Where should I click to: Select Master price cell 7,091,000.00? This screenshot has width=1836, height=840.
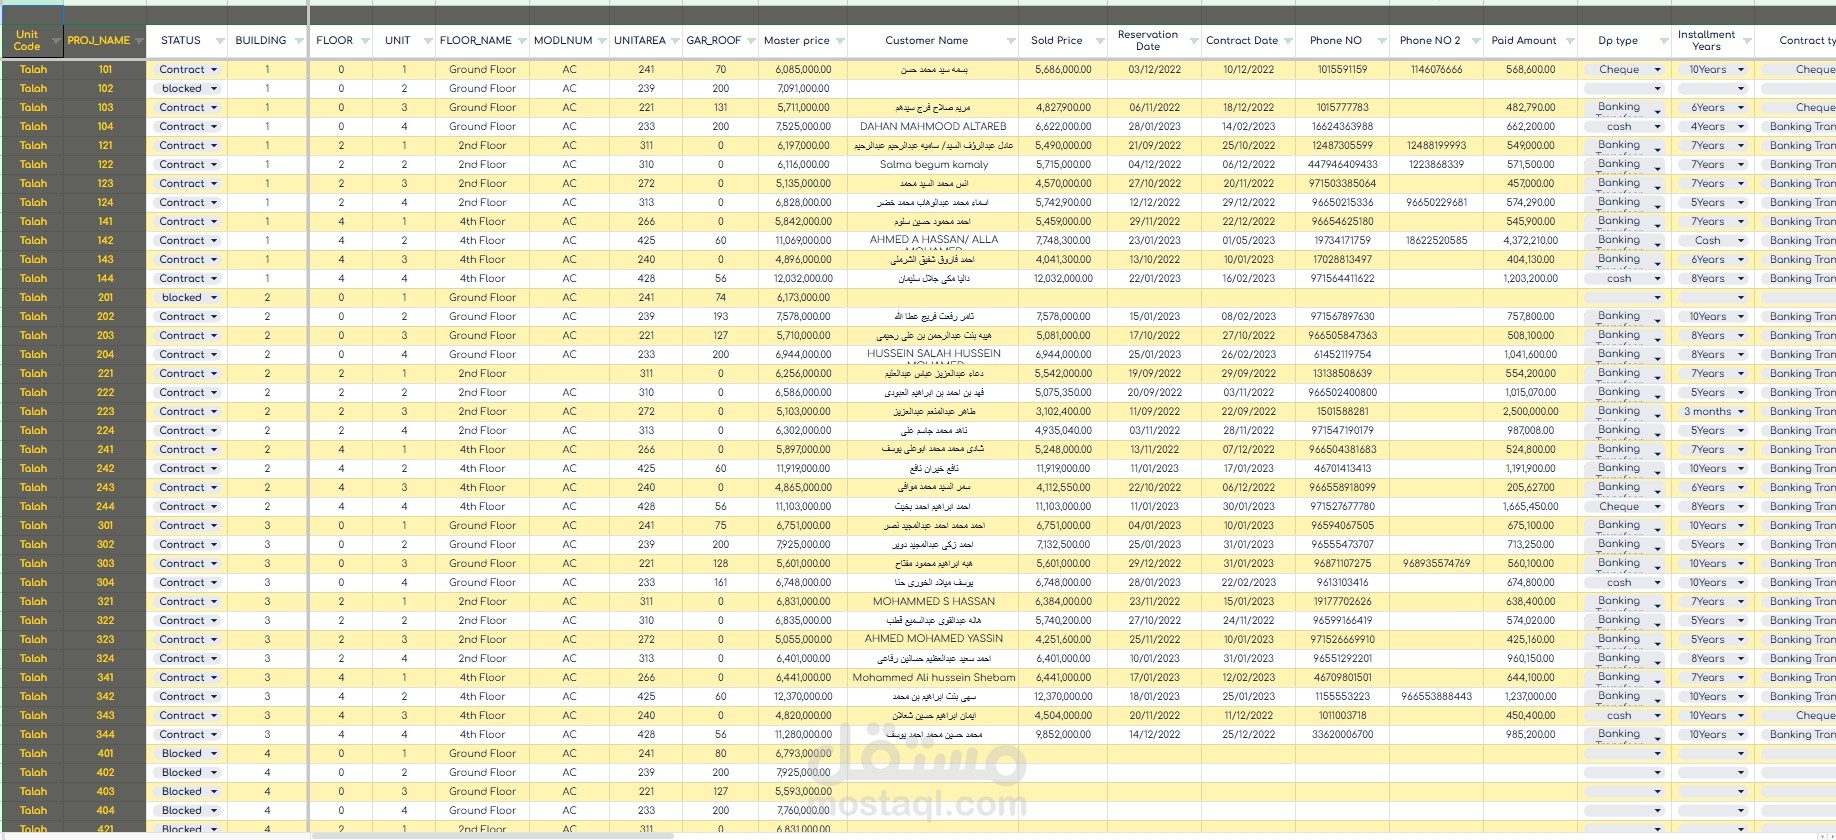[x=803, y=89]
